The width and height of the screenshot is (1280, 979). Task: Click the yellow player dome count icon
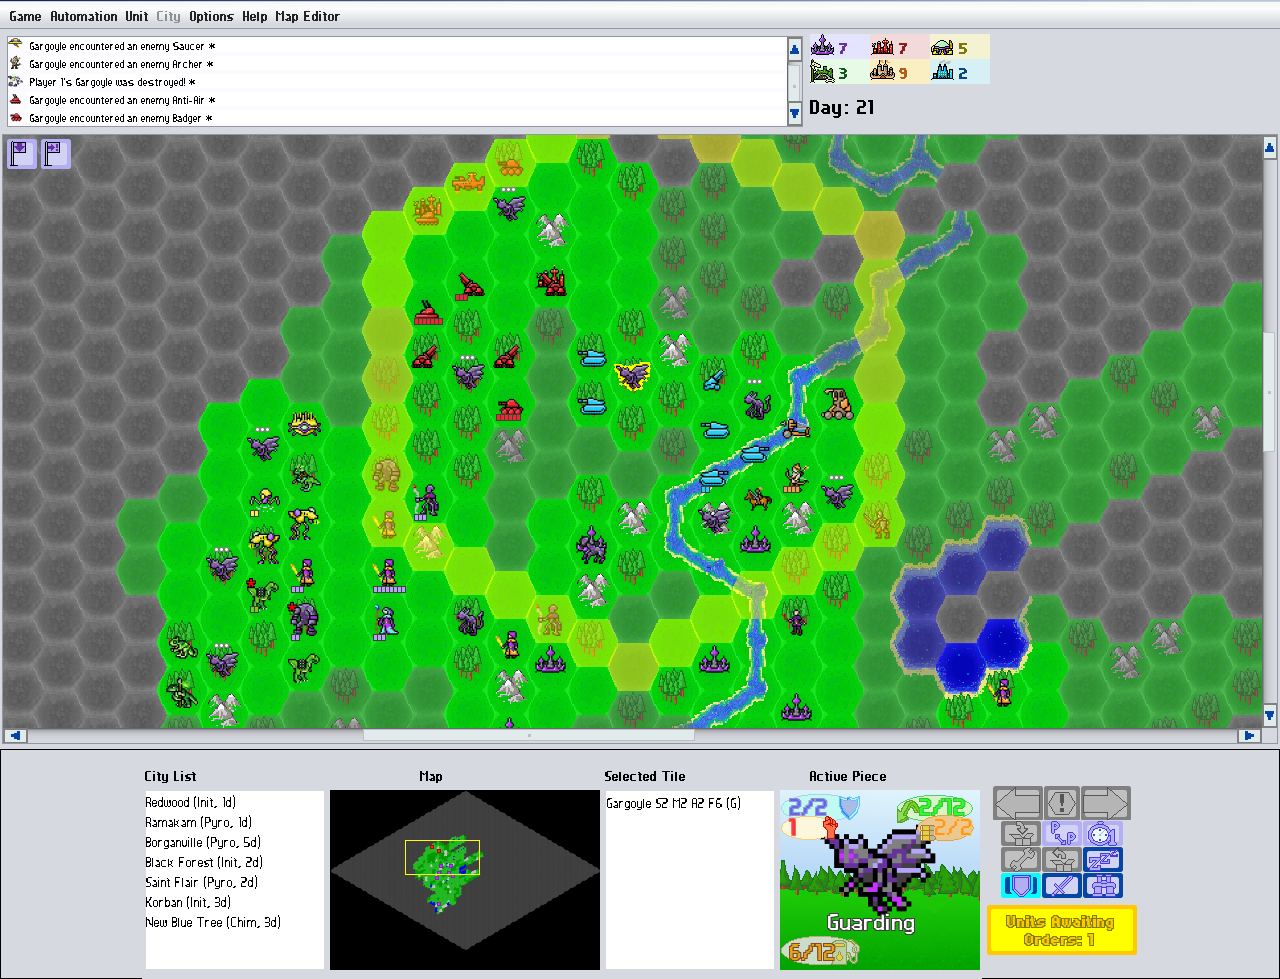tap(942, 46)
